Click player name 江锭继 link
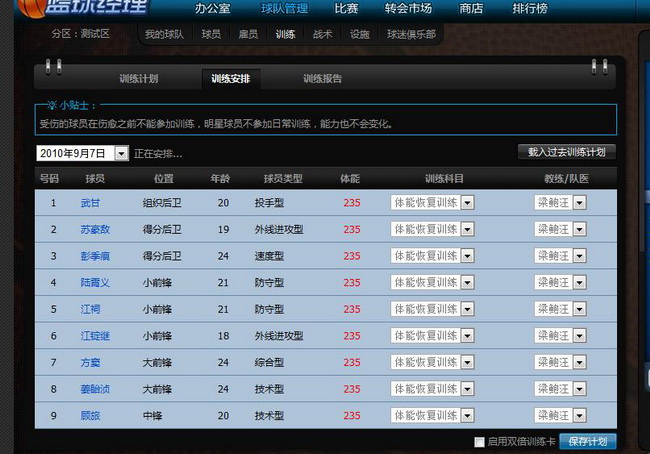Screen dimensions: 650x454 coord(95,336)
